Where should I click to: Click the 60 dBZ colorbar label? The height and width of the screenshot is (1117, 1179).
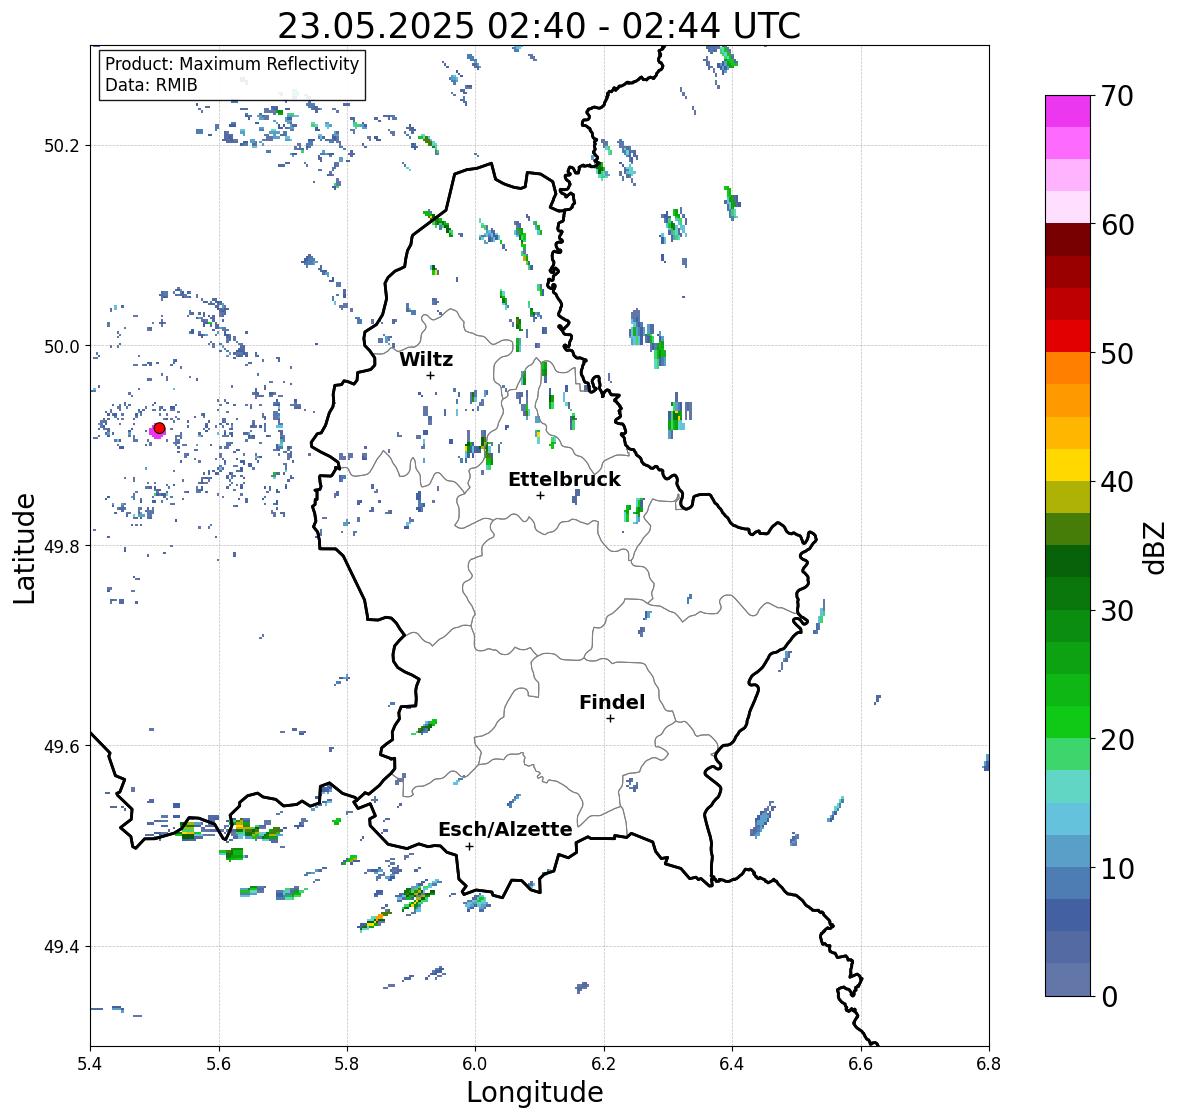click(x=1117, y=225)
